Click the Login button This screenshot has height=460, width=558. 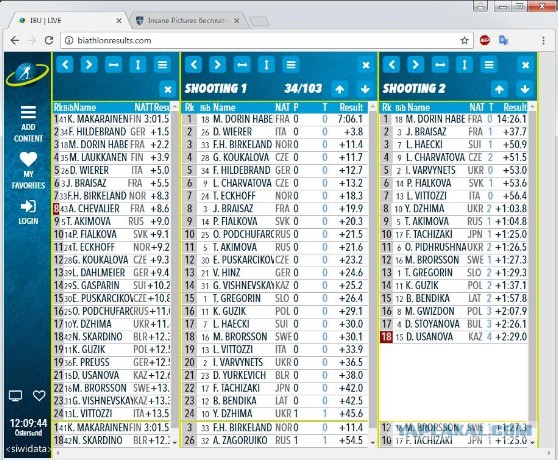tap(28, 212)
